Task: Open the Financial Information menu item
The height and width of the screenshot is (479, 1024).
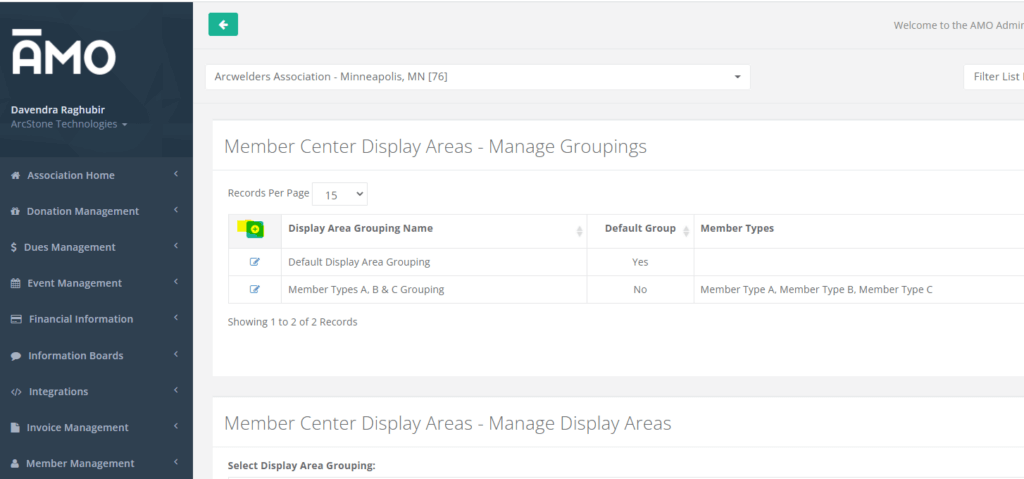Action: pyautogui.click(x=81, y=319)
